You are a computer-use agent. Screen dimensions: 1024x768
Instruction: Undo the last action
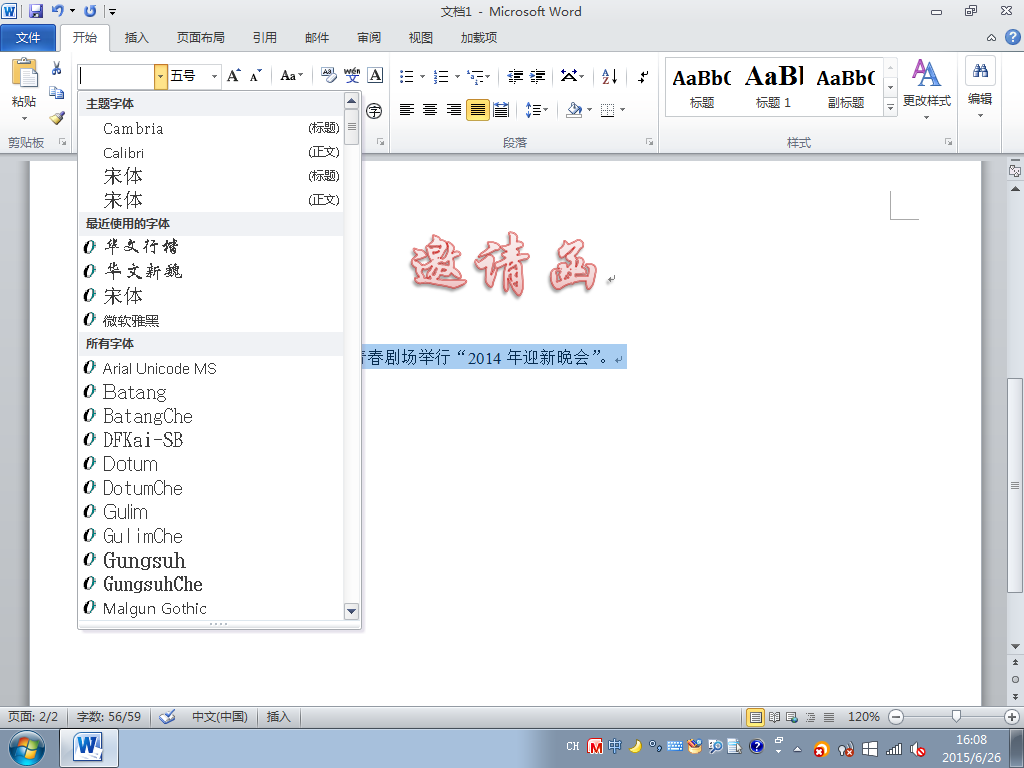[57, 11]
